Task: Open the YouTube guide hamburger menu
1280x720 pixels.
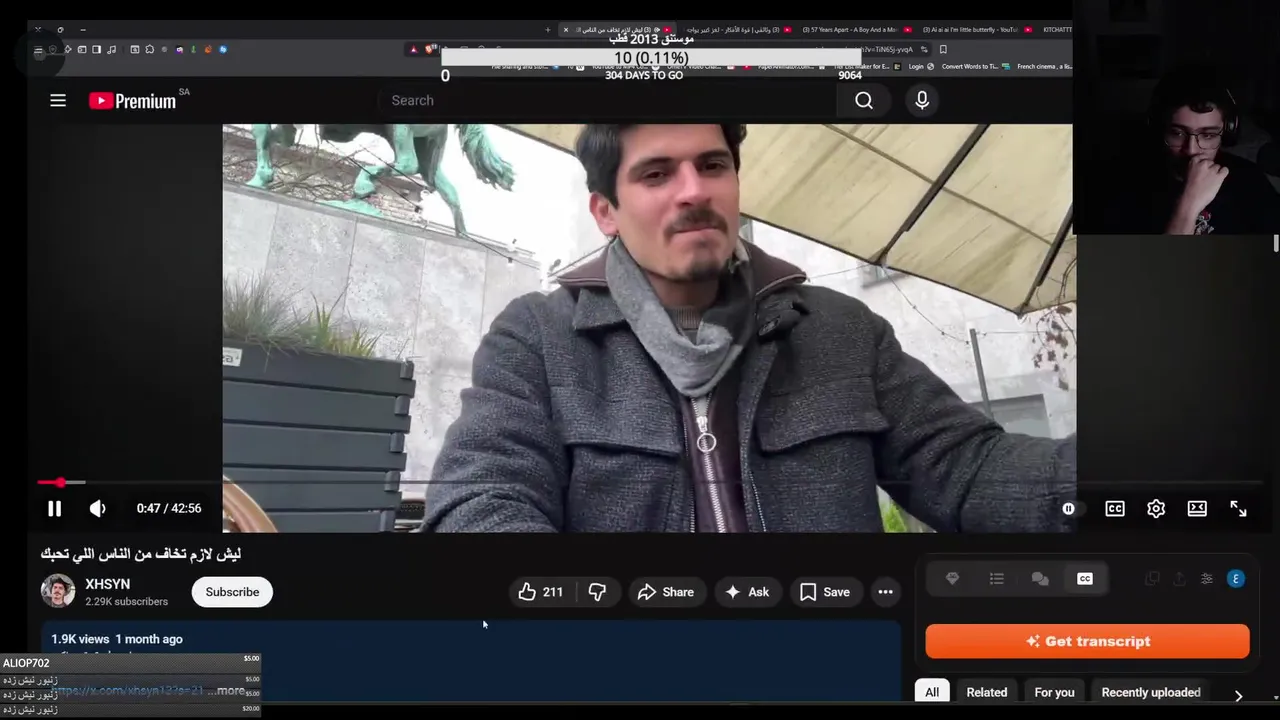Action: pyautogui.click(x=58, y=100)
